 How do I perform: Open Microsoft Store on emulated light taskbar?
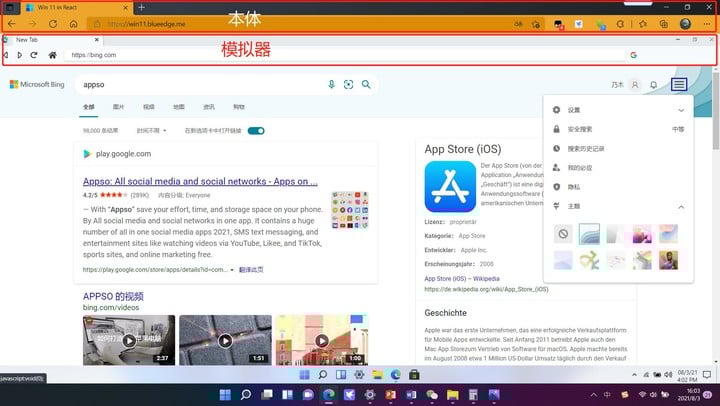click(414, 375)
